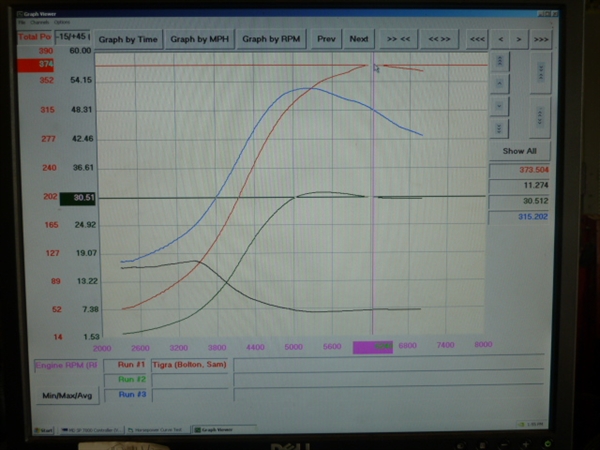600x450 pixels.
Task: Open the Windows Start button
Action: click(x=44, y=430)
